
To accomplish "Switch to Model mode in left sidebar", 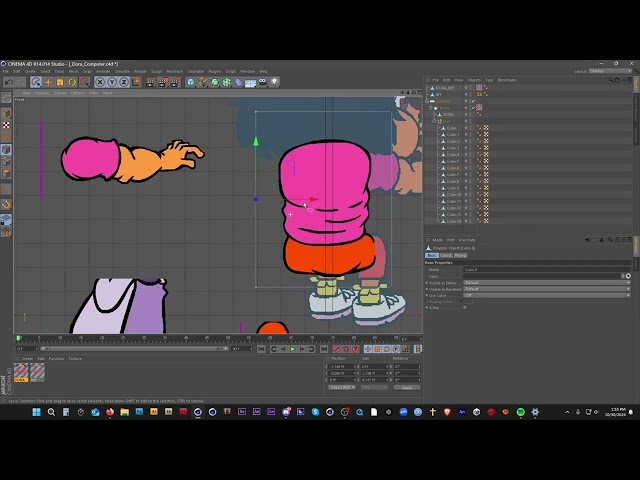I will click(x=6, y=113).
